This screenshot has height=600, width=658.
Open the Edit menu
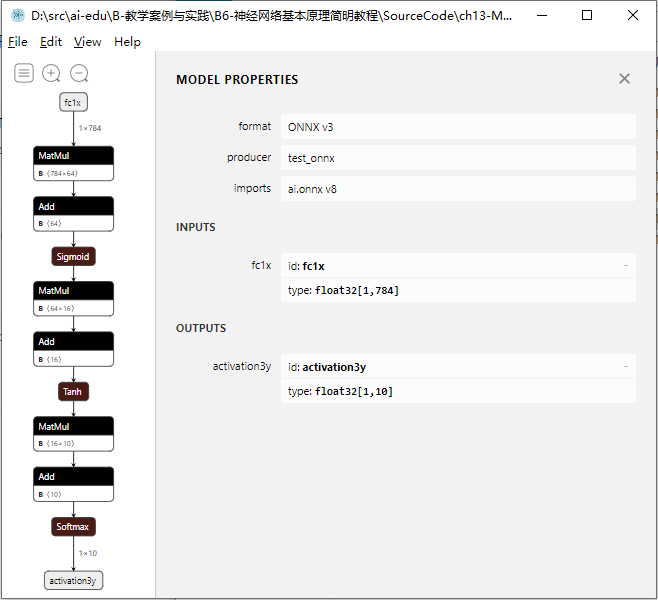[51, 42]
